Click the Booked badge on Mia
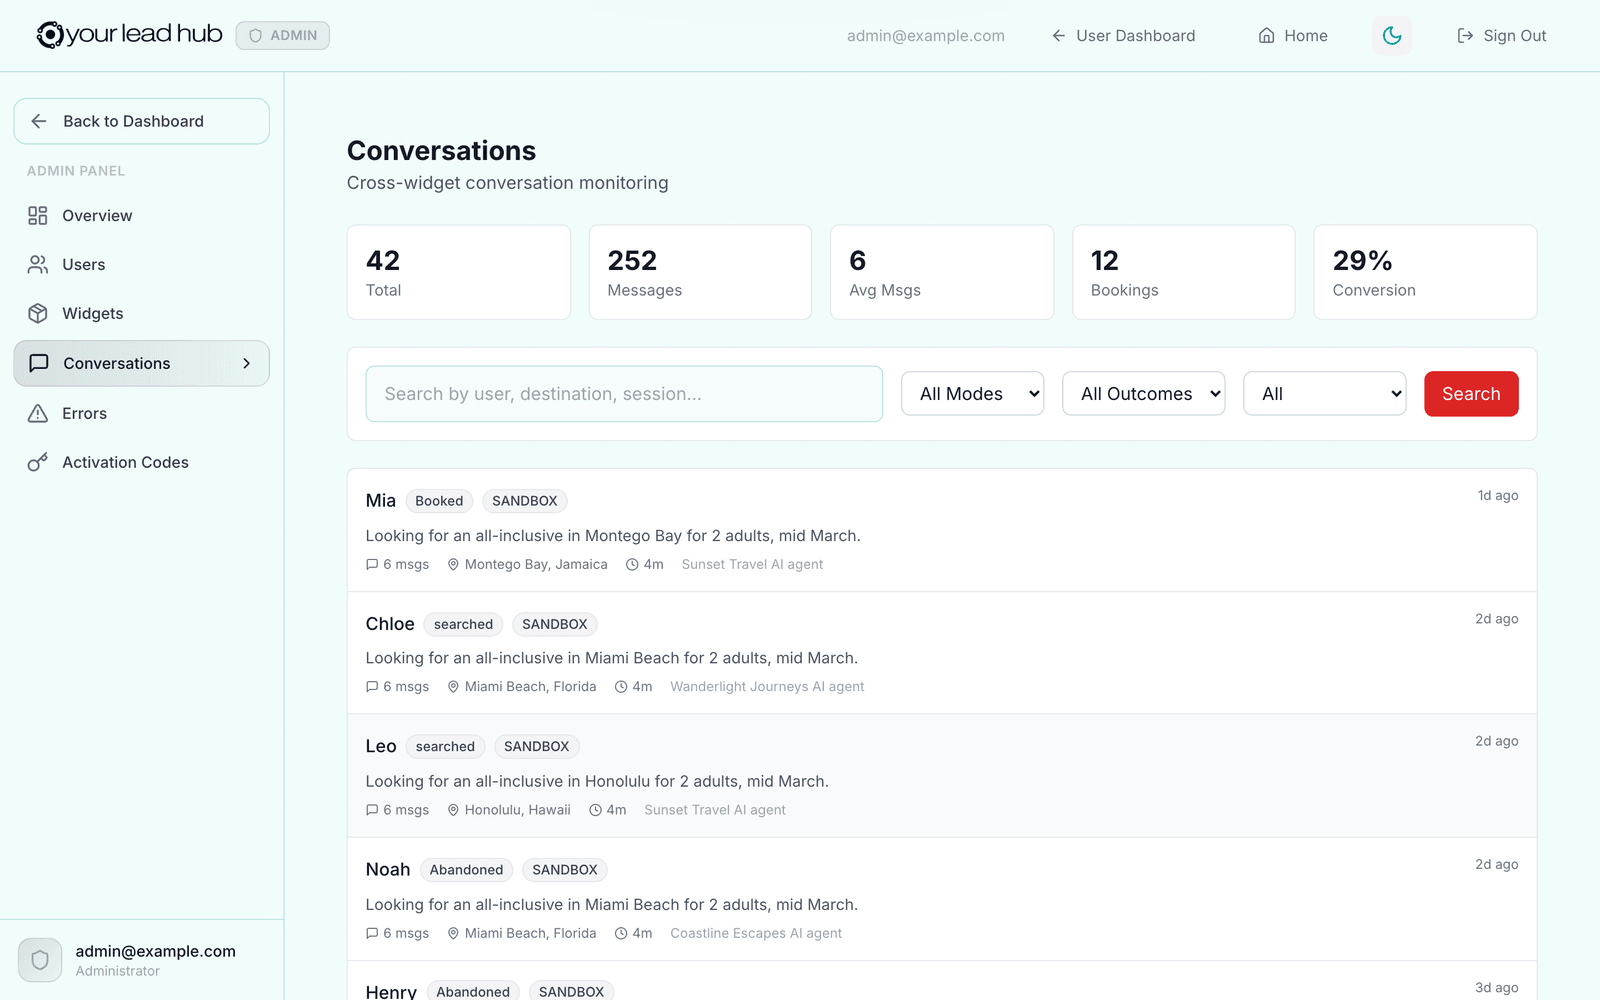Image resolution: width=1600 pixels, height=1000 pixels. coord(439,501)
